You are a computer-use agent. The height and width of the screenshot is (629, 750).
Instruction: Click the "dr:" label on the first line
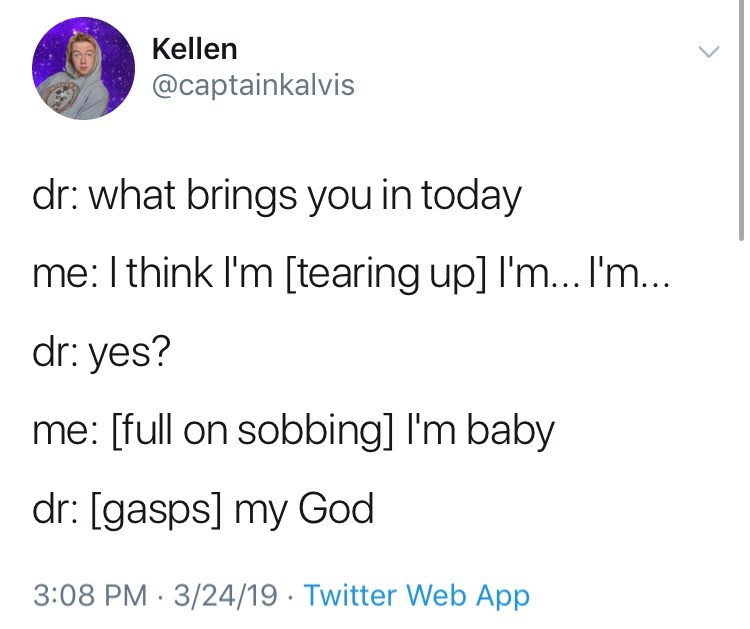(56, 195)
